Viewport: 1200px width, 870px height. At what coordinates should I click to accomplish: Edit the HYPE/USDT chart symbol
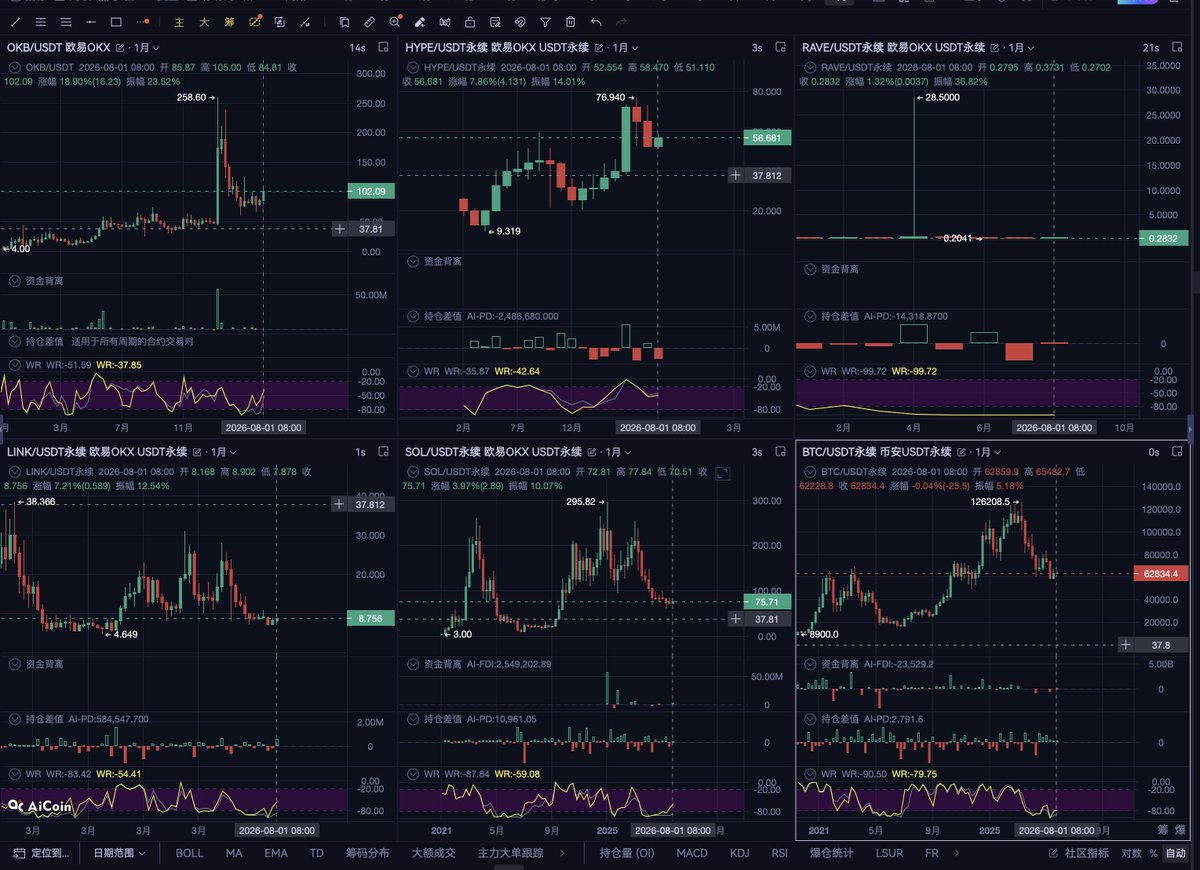pos(599,48)
